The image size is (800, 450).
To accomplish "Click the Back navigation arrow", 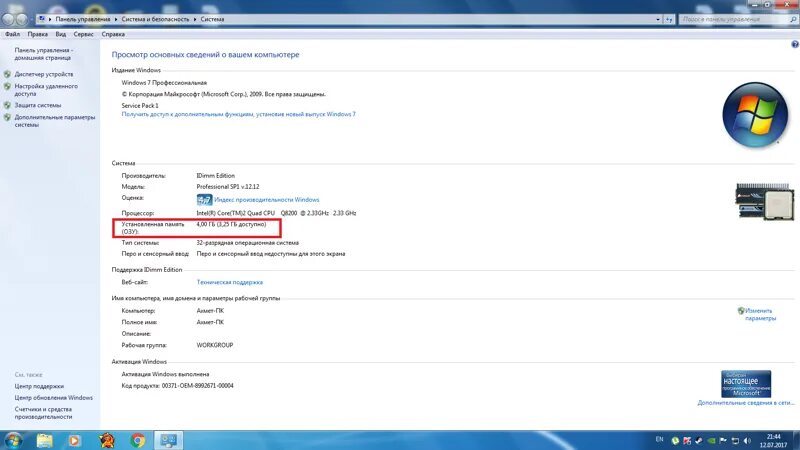I will point(8,19).
